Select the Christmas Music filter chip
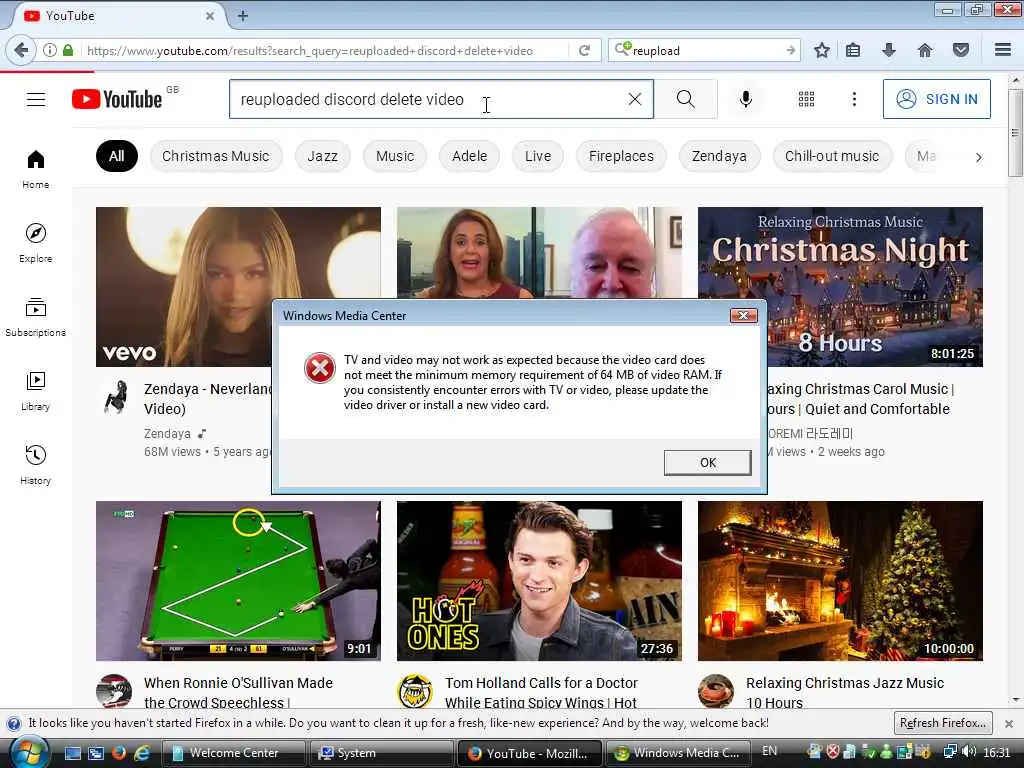Viewport: 1024px width, 768px height. (216, 156)
